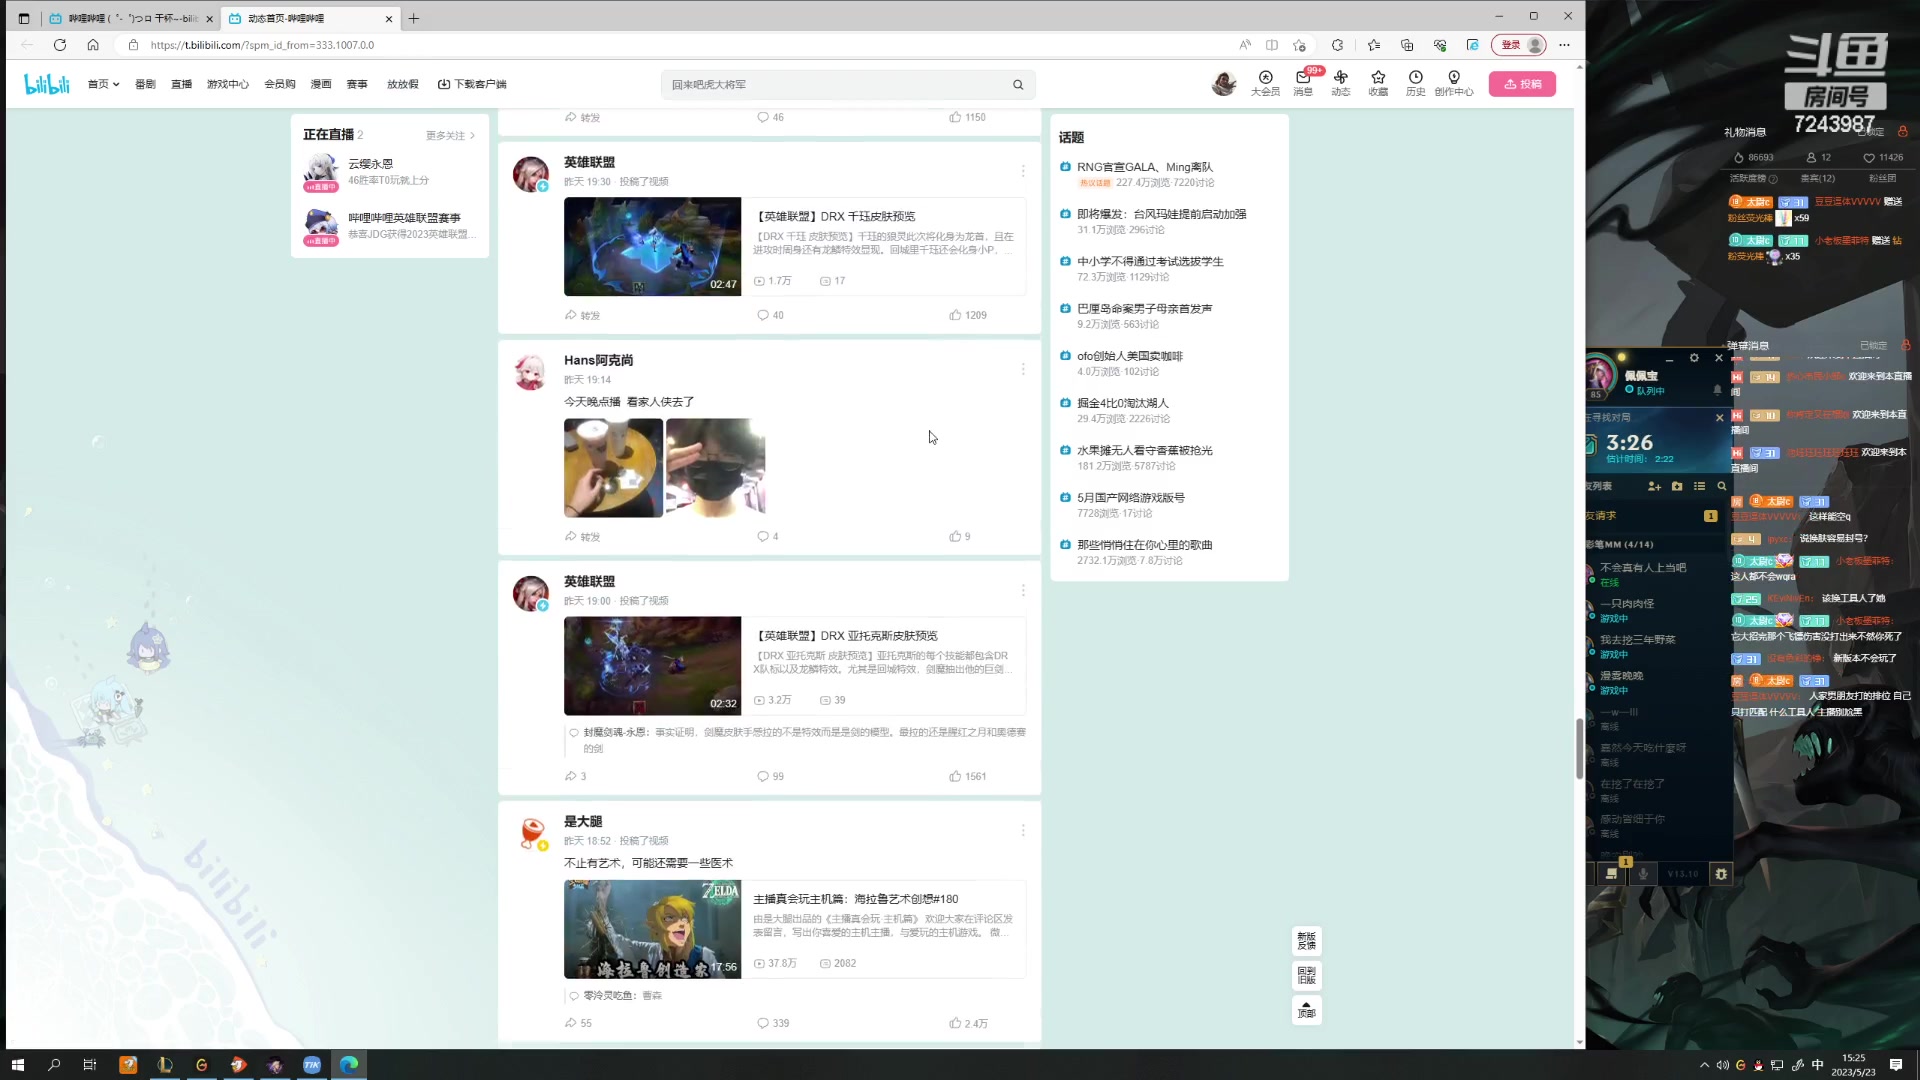Open topic RNG官宣GALA、Ming离队
The height and width of the screenshot is (1080, 1920).
click(x=1144, y=167)
